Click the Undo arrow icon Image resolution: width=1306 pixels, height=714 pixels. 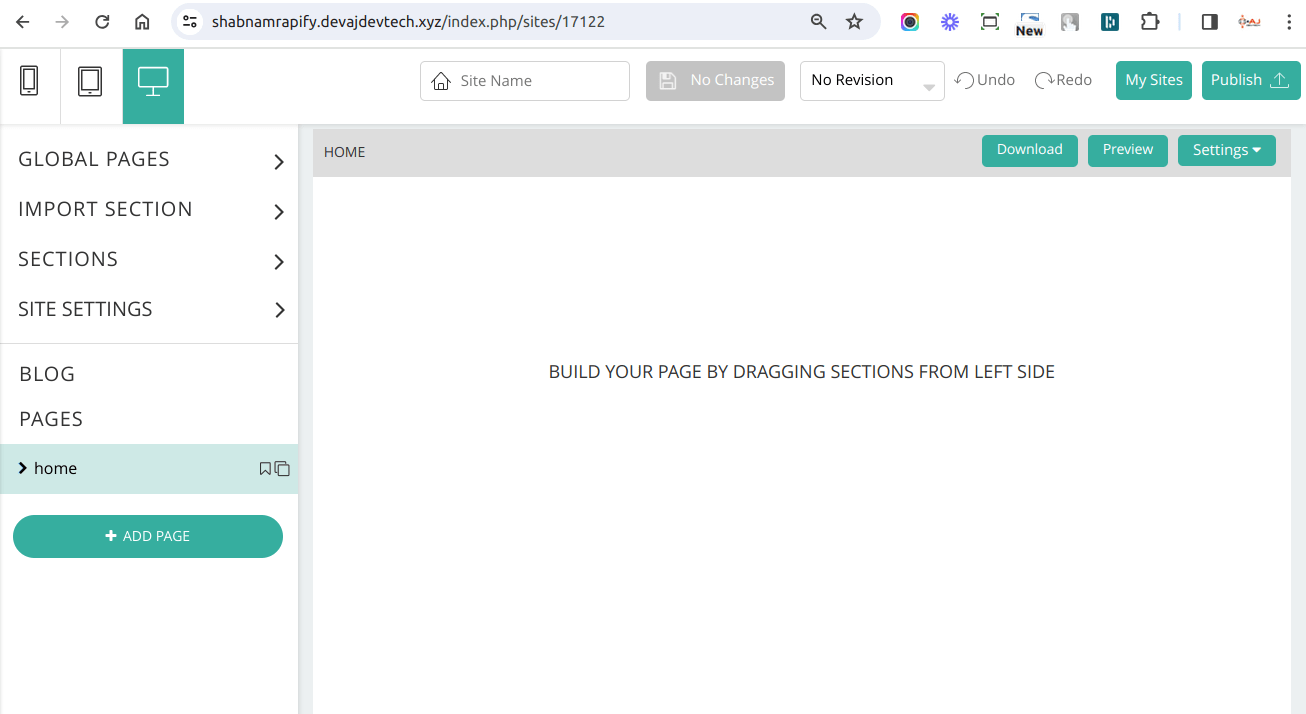pyautogui.click(x=965, y=80)
